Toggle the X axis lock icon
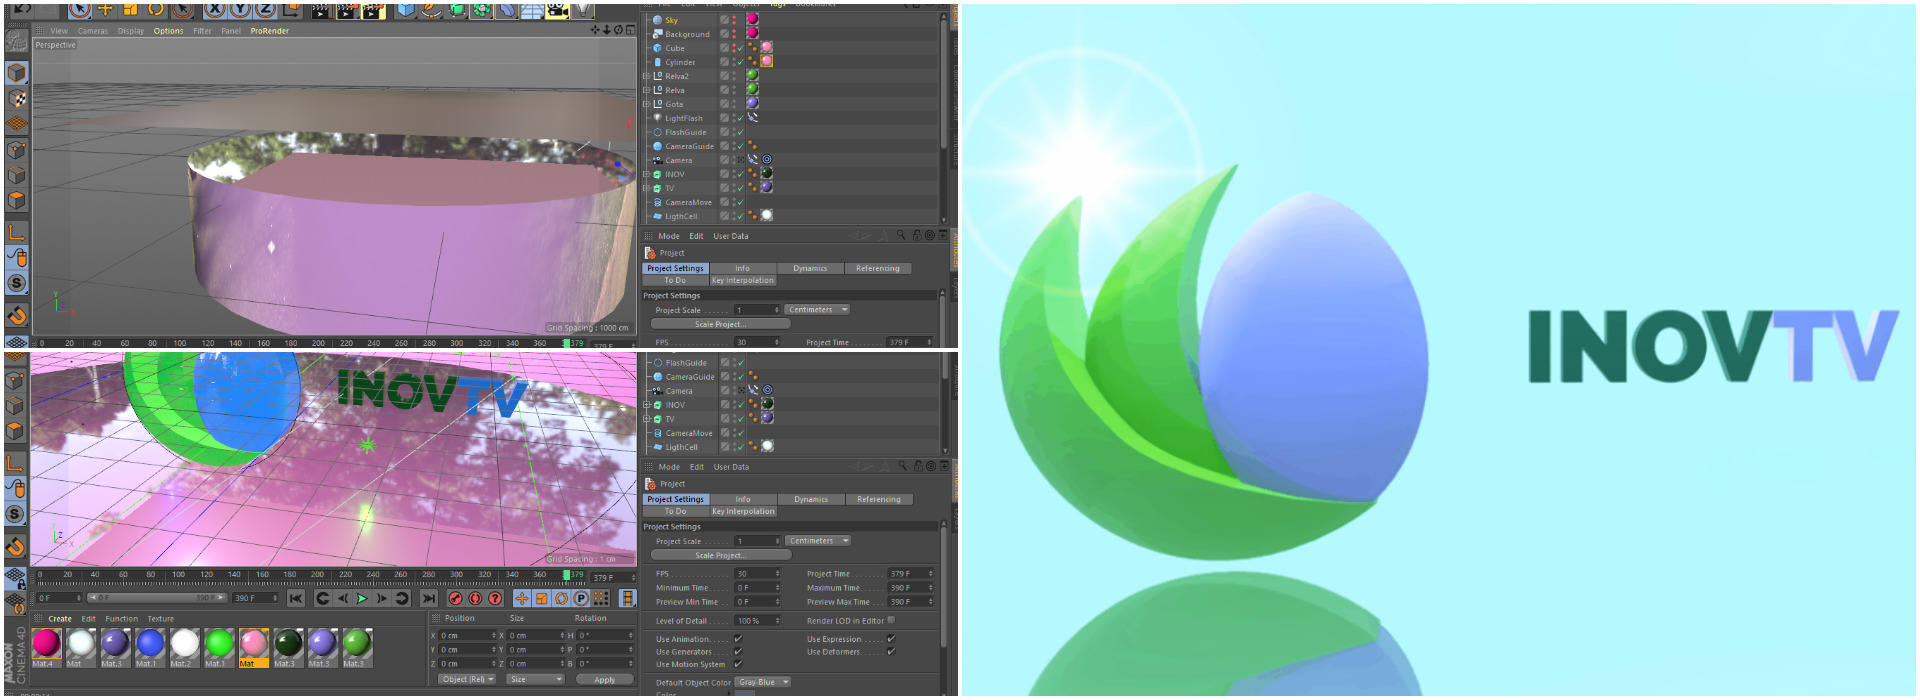 pyautogui.click(x=215, y=11)
